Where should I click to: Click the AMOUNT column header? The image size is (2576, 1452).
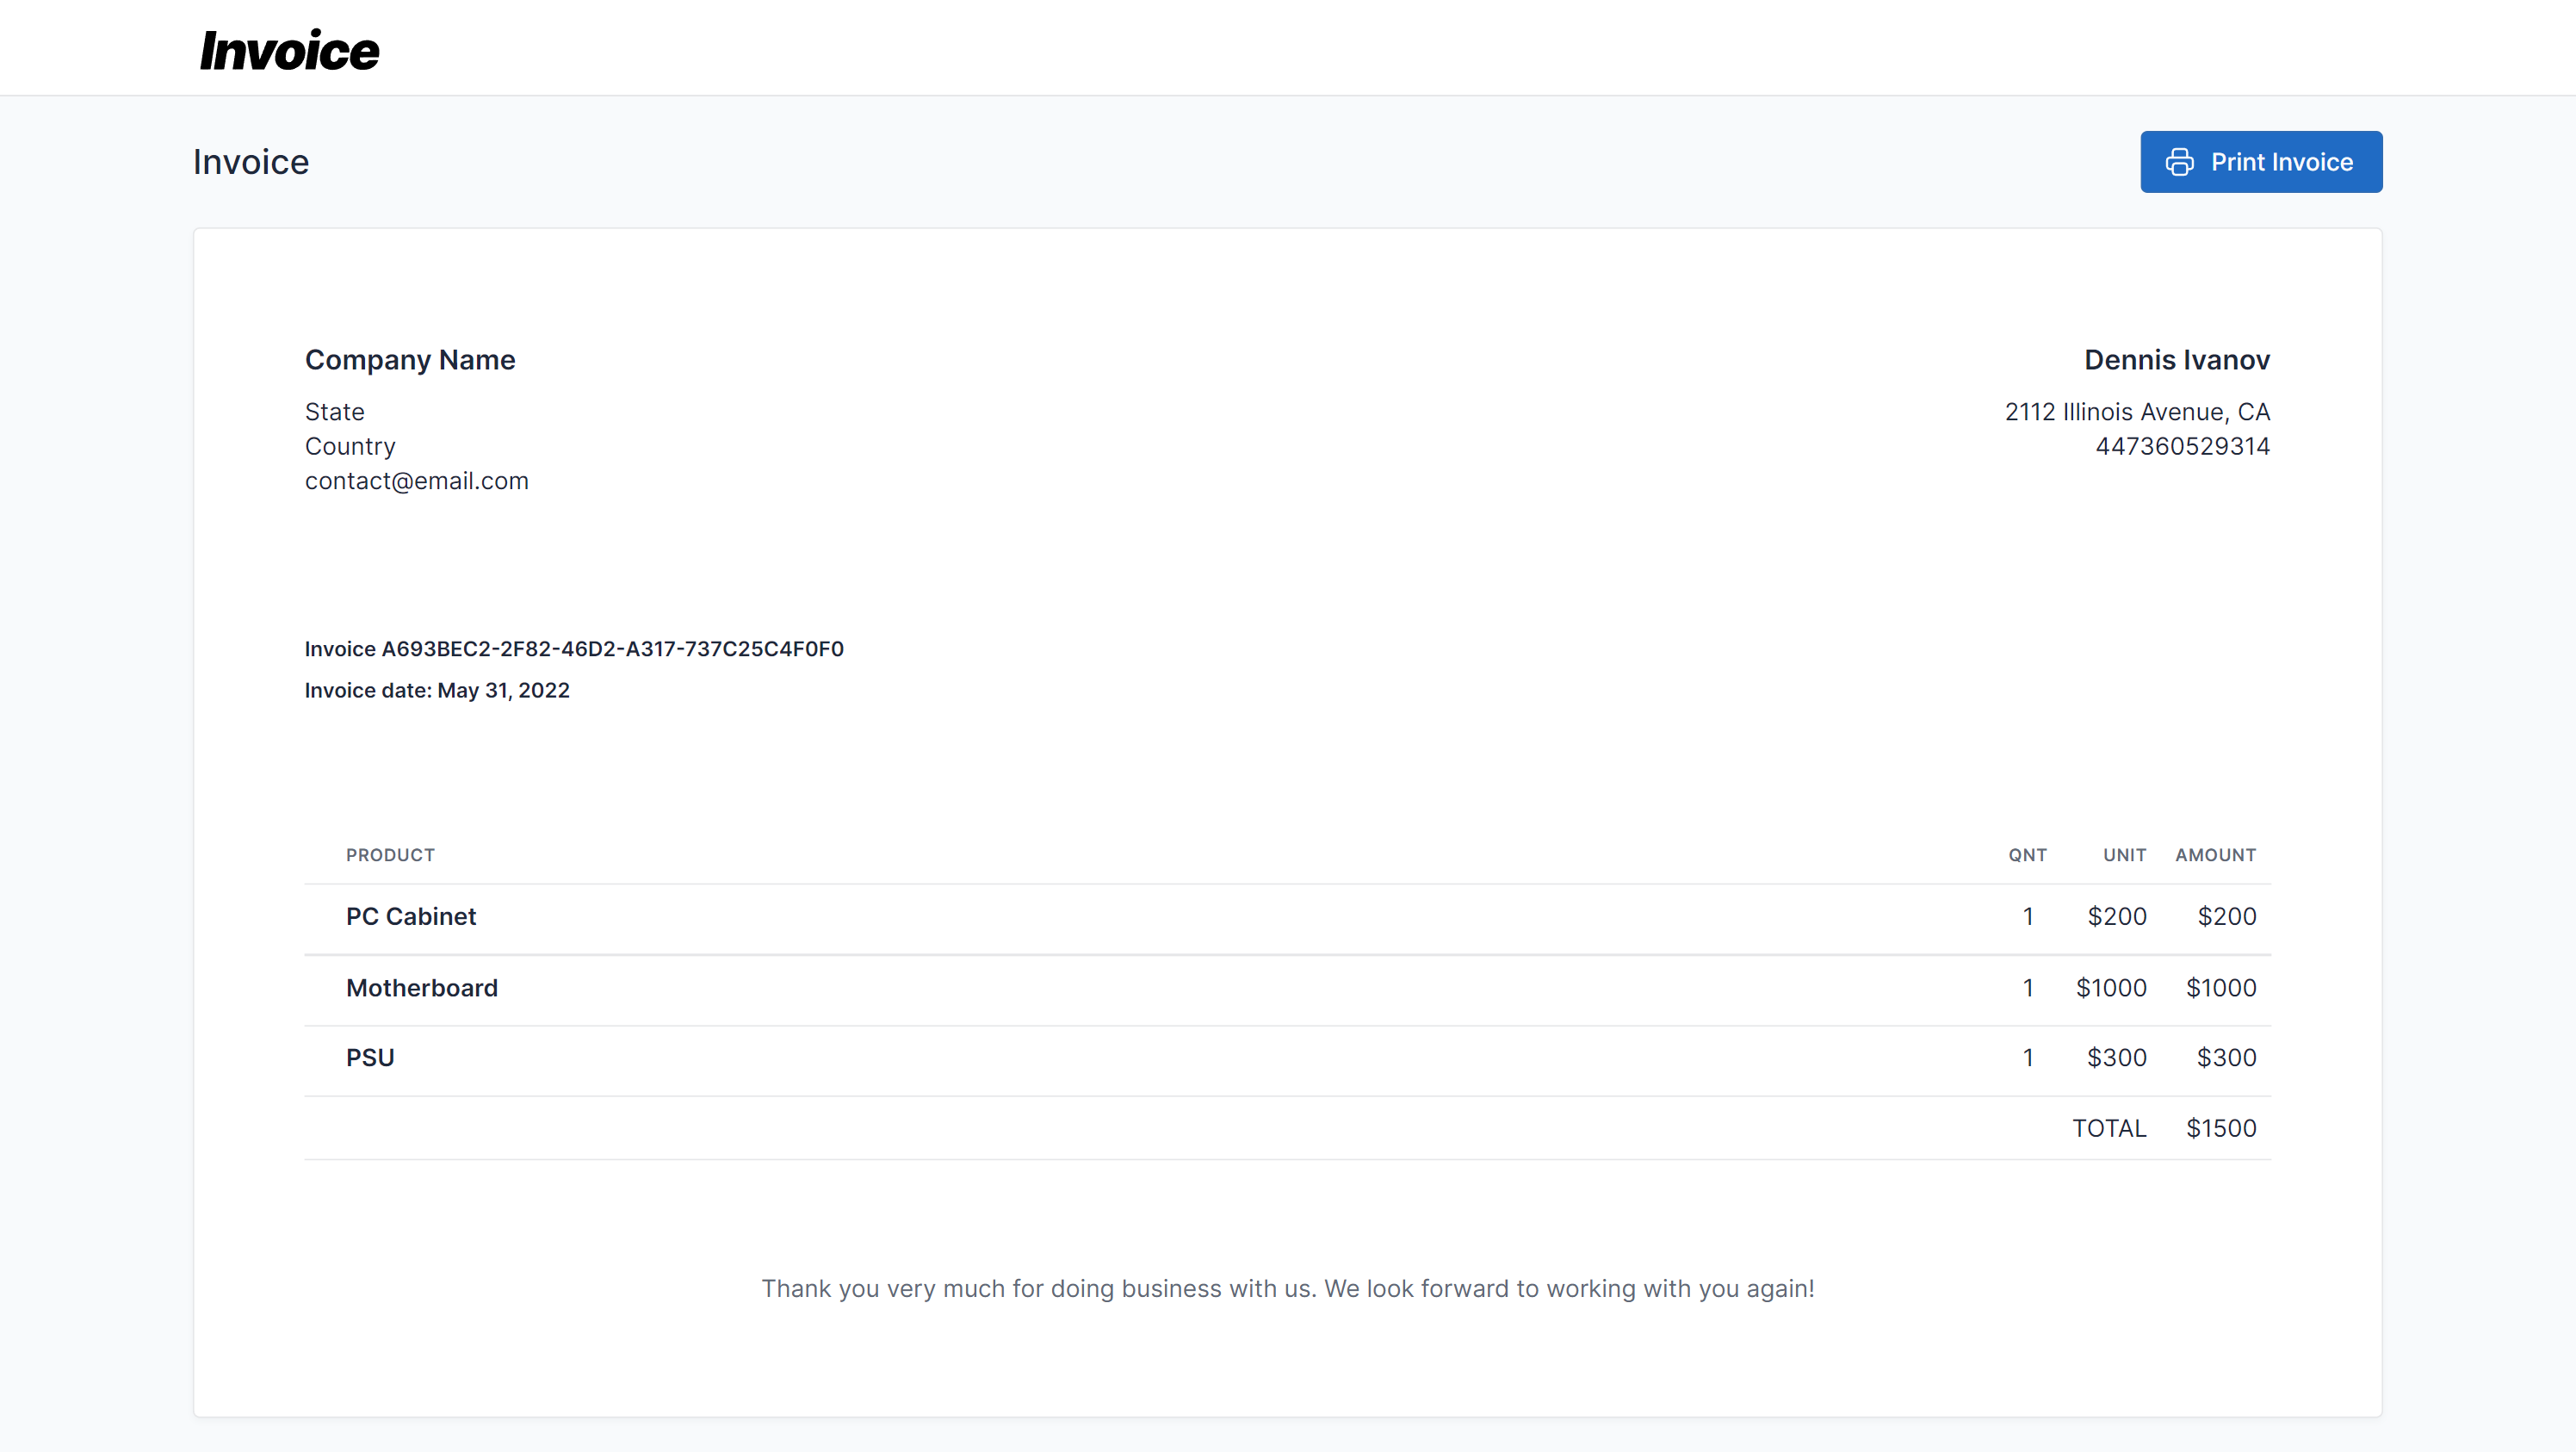pos(2216,855)
